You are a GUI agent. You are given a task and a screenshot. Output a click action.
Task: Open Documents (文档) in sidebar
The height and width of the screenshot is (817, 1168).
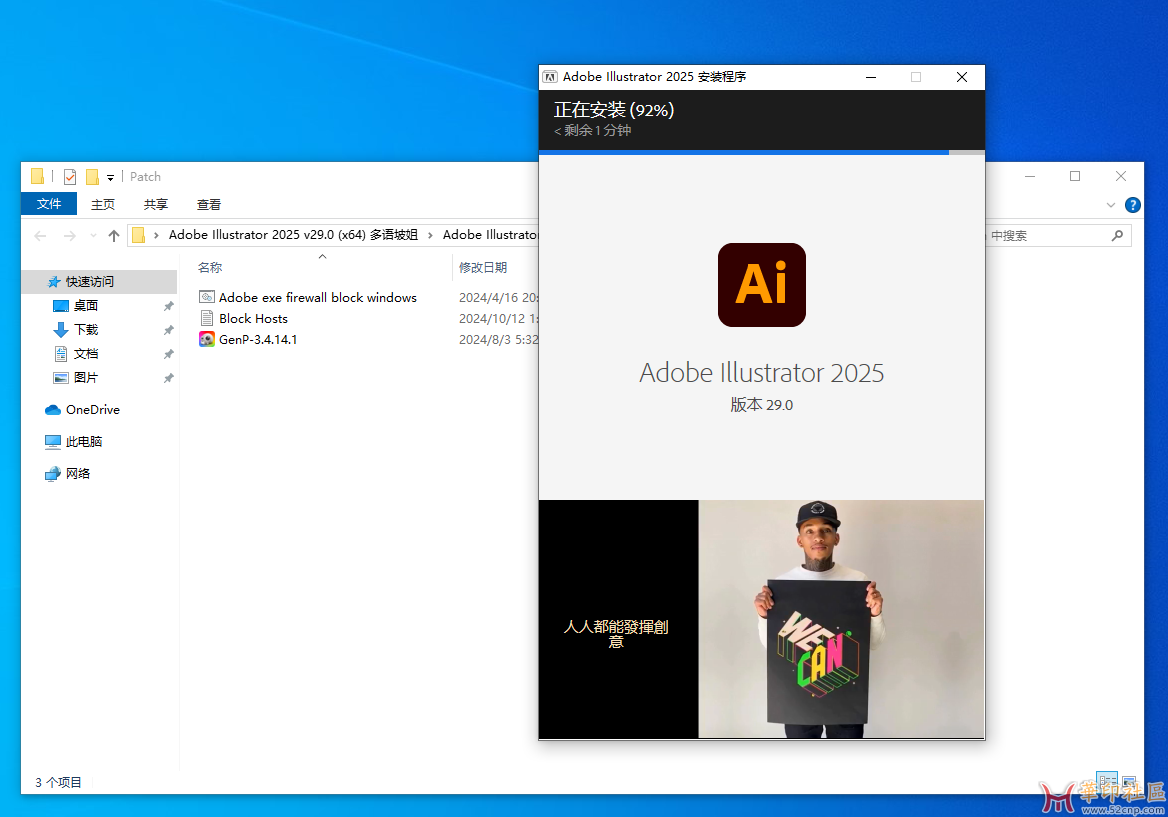[x=86, y=353]
